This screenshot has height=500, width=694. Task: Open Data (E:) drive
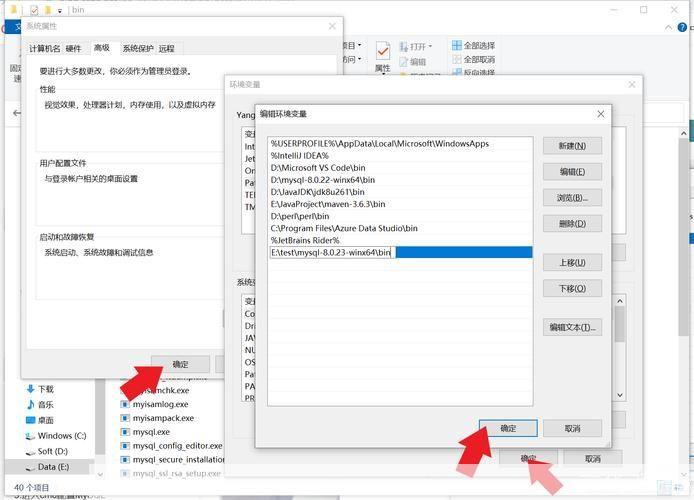point(47,467)
